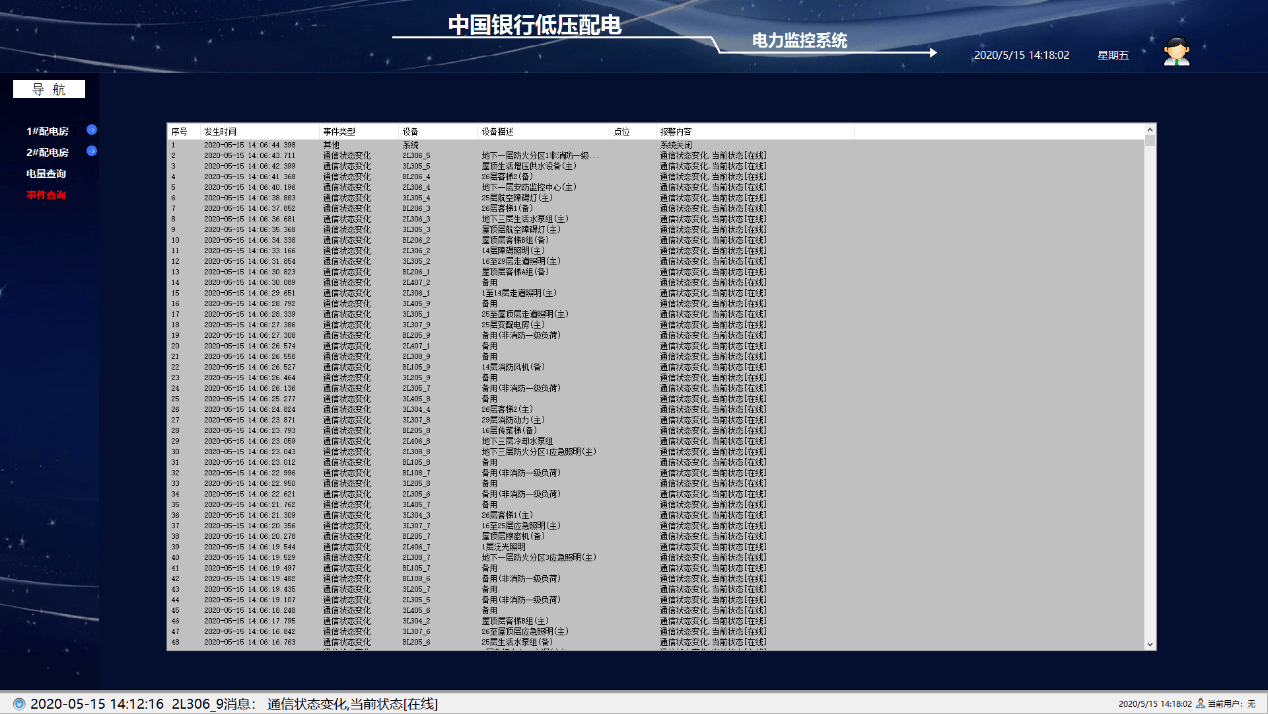The image size is (1268, 714).
Task: Click timestamp 14:06:44.398 in row 1
Action: (x=250, y=145)
